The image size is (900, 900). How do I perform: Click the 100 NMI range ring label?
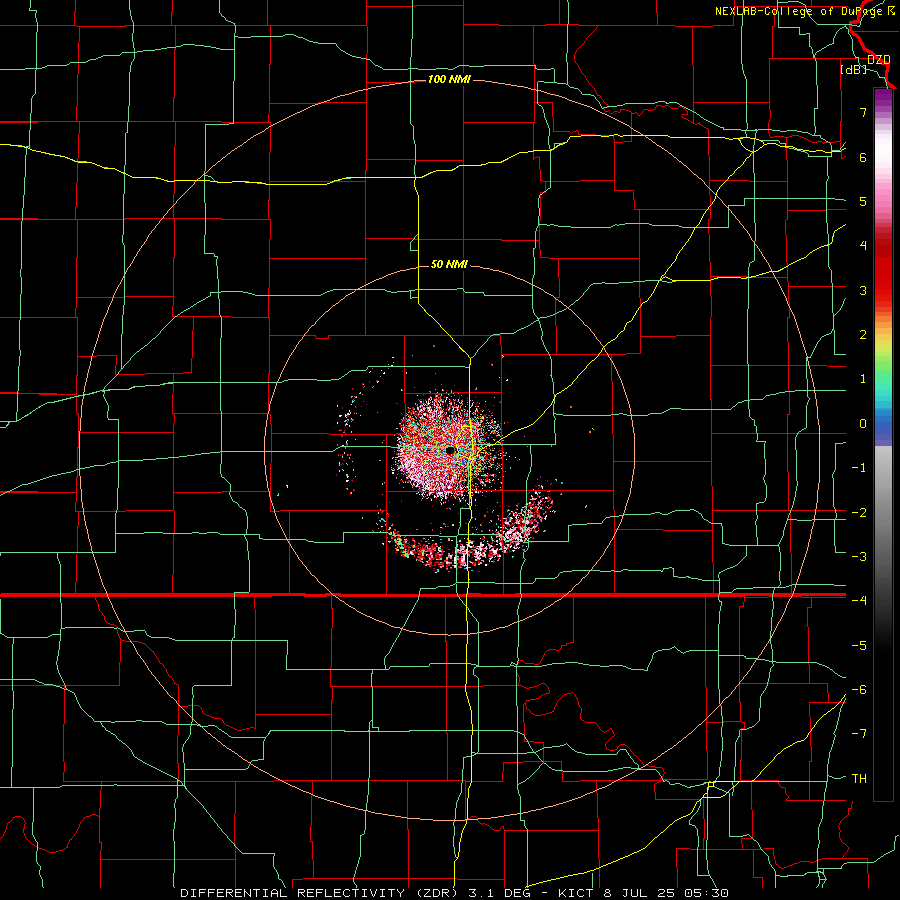point(449,79)
